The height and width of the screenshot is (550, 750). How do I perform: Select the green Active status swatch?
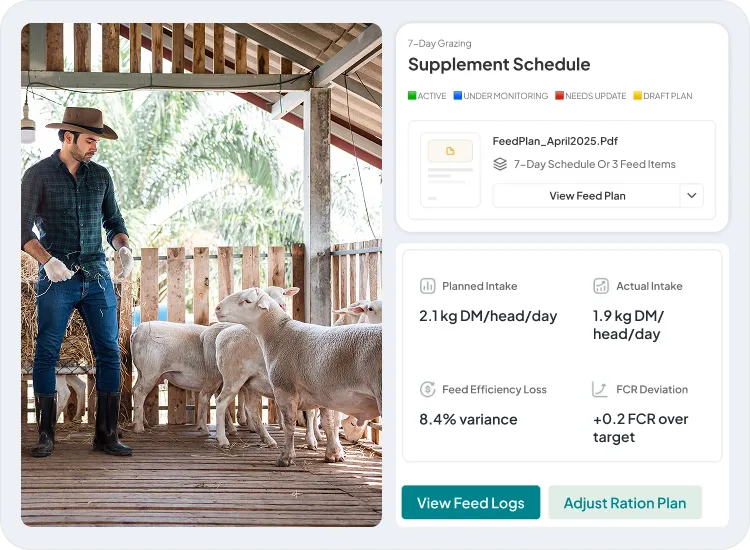[412, 96]
